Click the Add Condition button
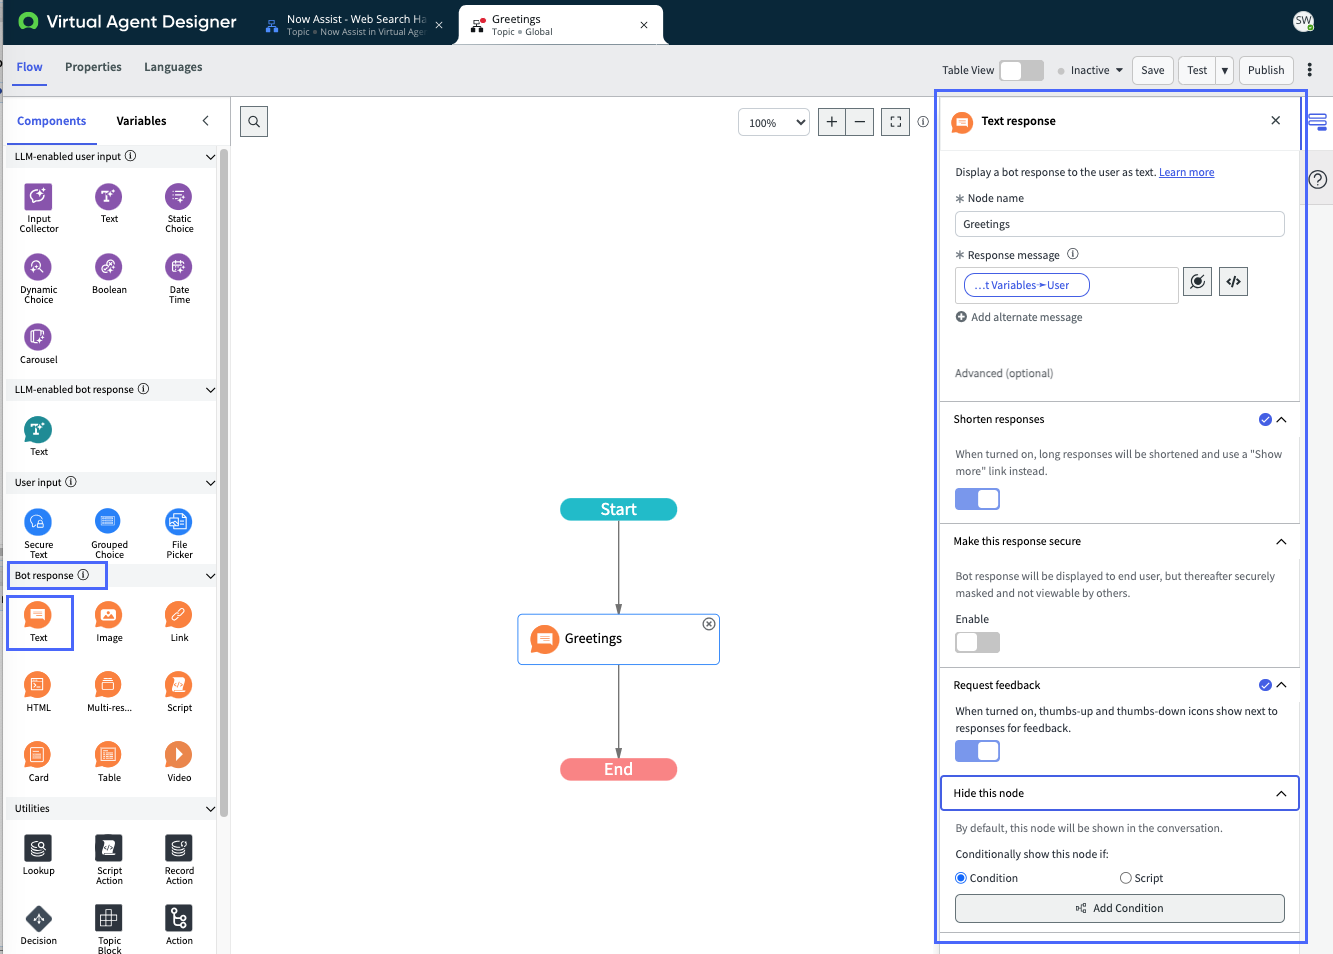 click(1120, 908)
